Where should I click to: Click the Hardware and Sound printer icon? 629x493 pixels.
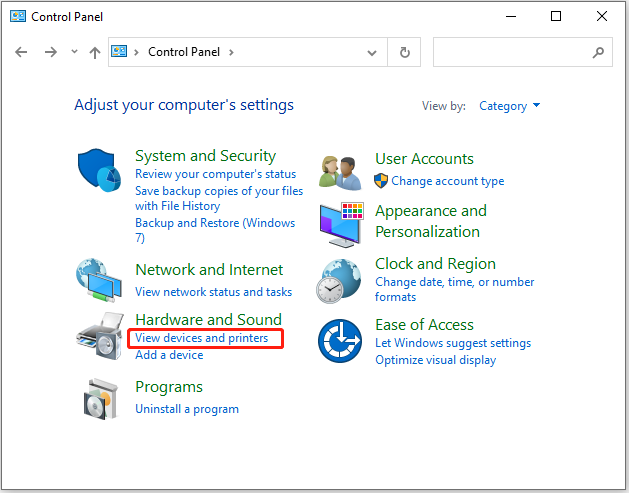[100, 336]
